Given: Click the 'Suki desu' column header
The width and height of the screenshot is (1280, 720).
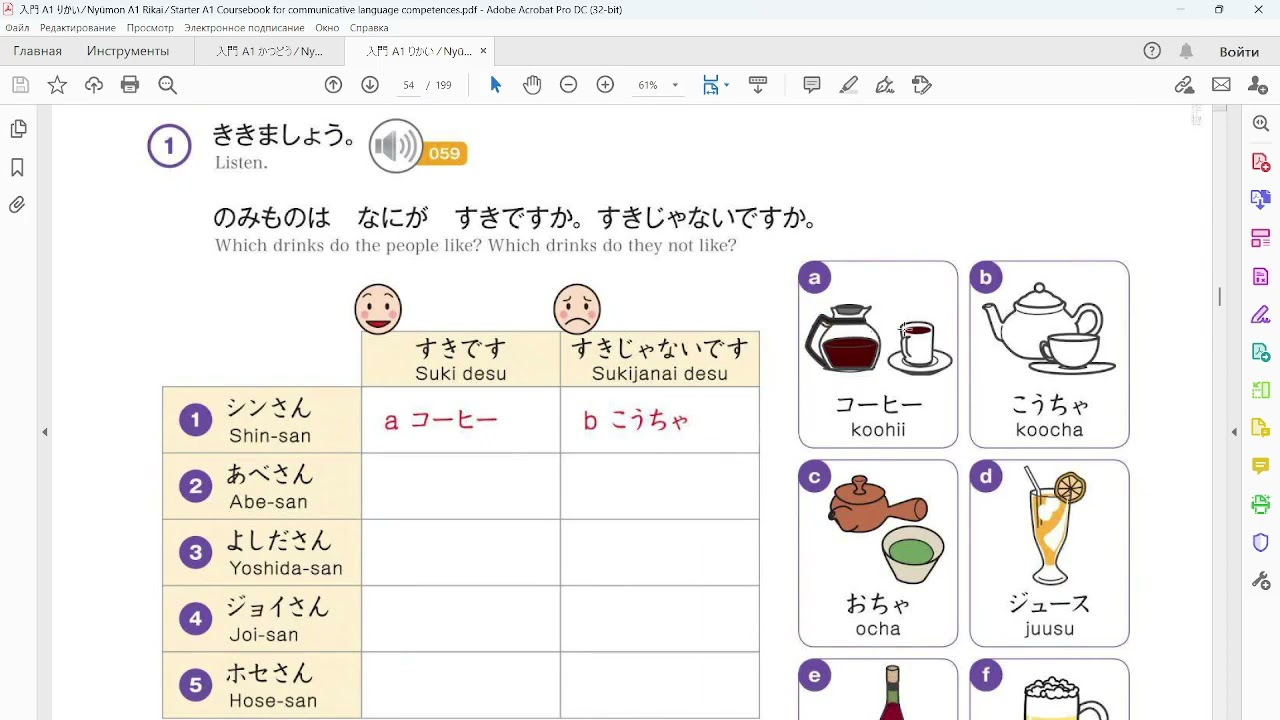Looking at the screenshot, I should (x=461, y=359).
